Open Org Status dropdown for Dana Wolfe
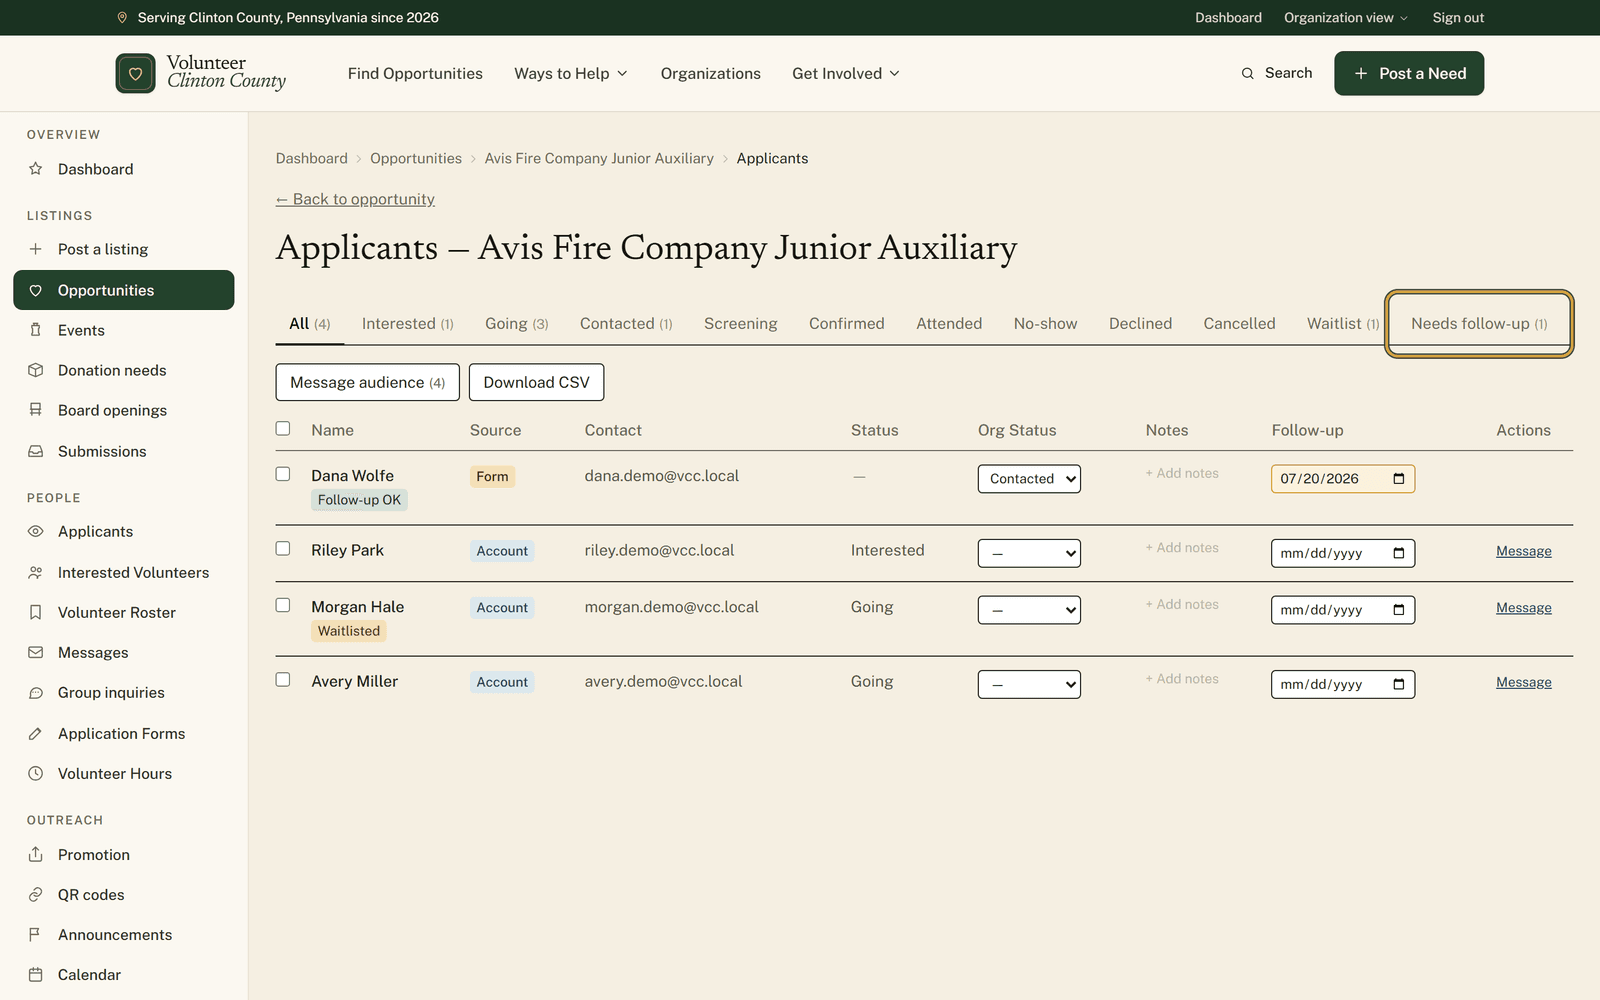The image size is (1600, 1000). (x=1029, y=479)
